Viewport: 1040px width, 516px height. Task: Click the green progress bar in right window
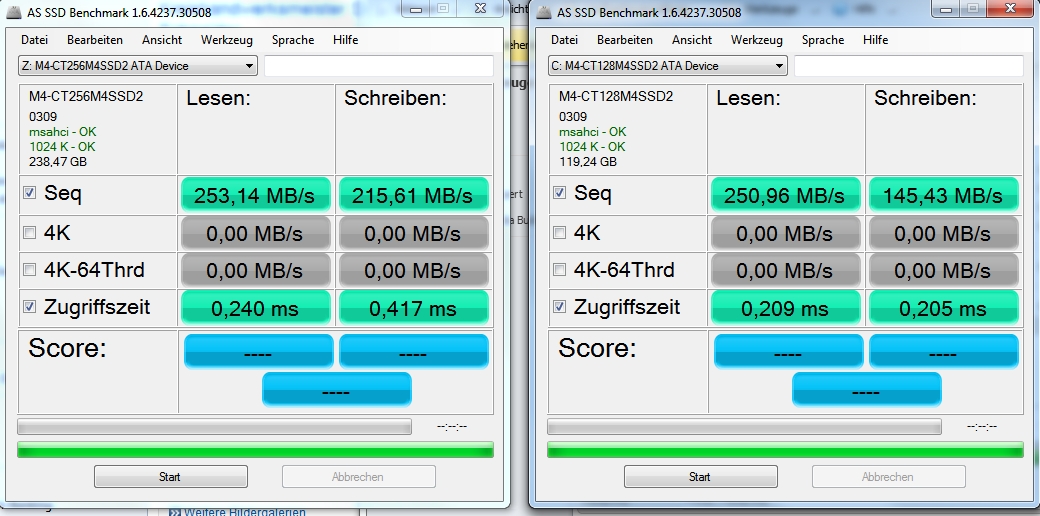(785, 450)
